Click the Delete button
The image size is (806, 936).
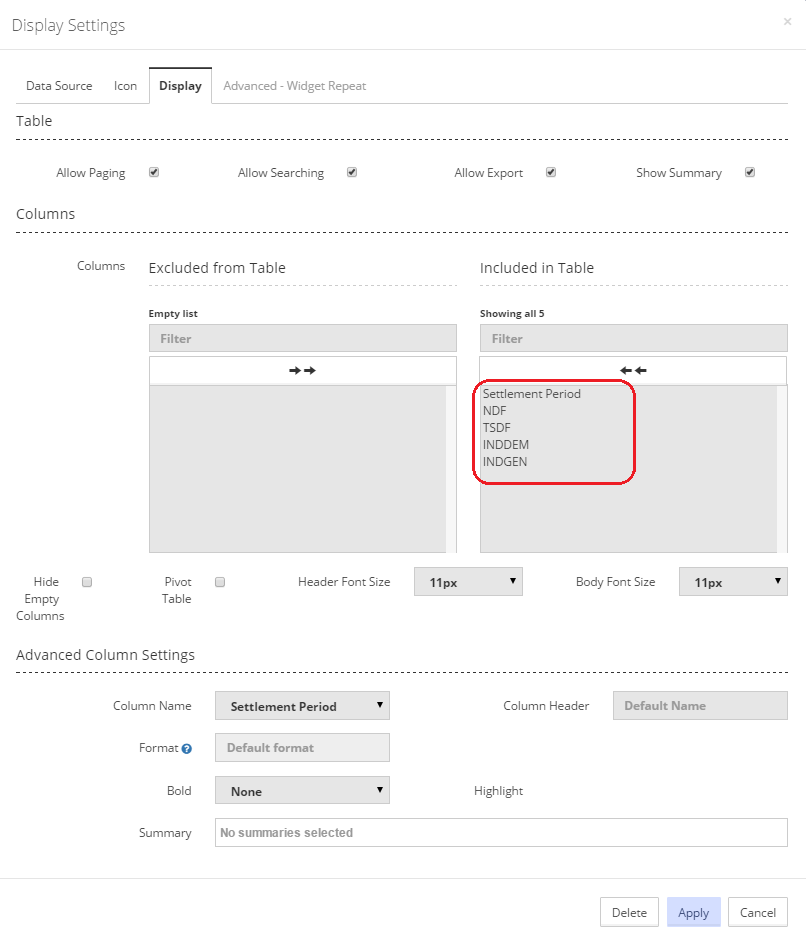pos(629,912)
